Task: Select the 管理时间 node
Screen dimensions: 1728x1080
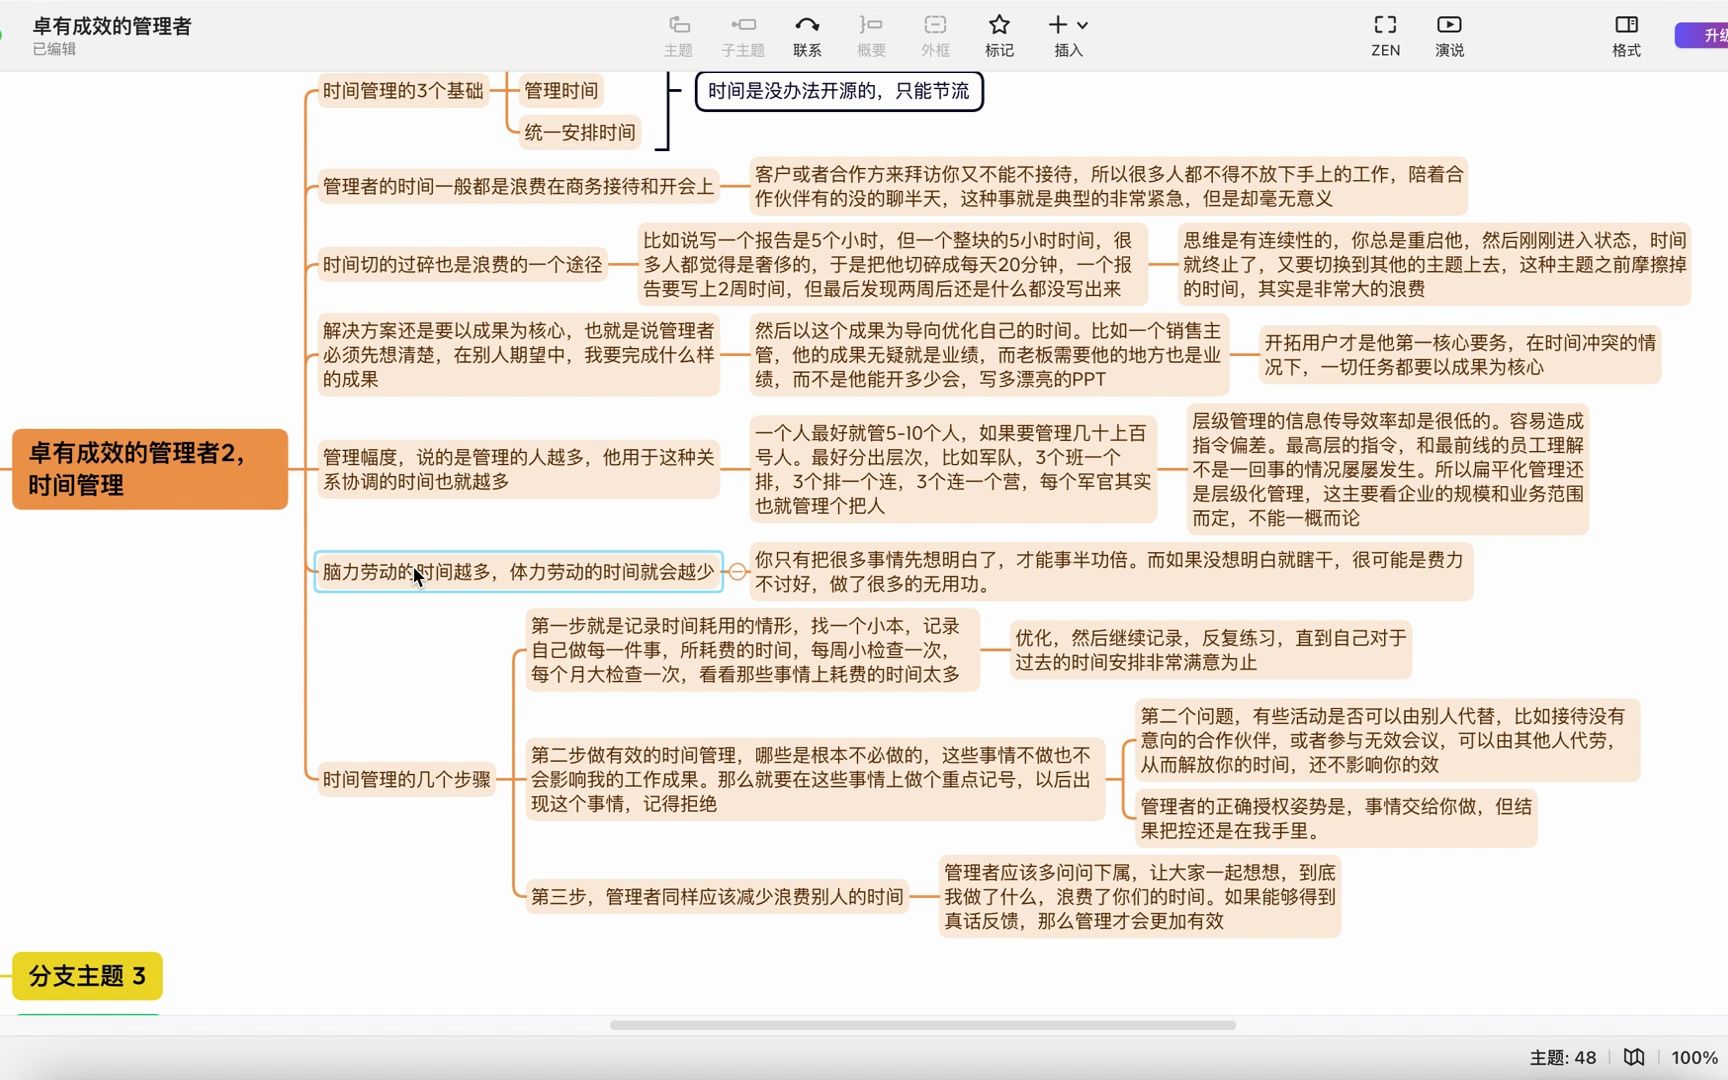Action: tap(561, 91)
